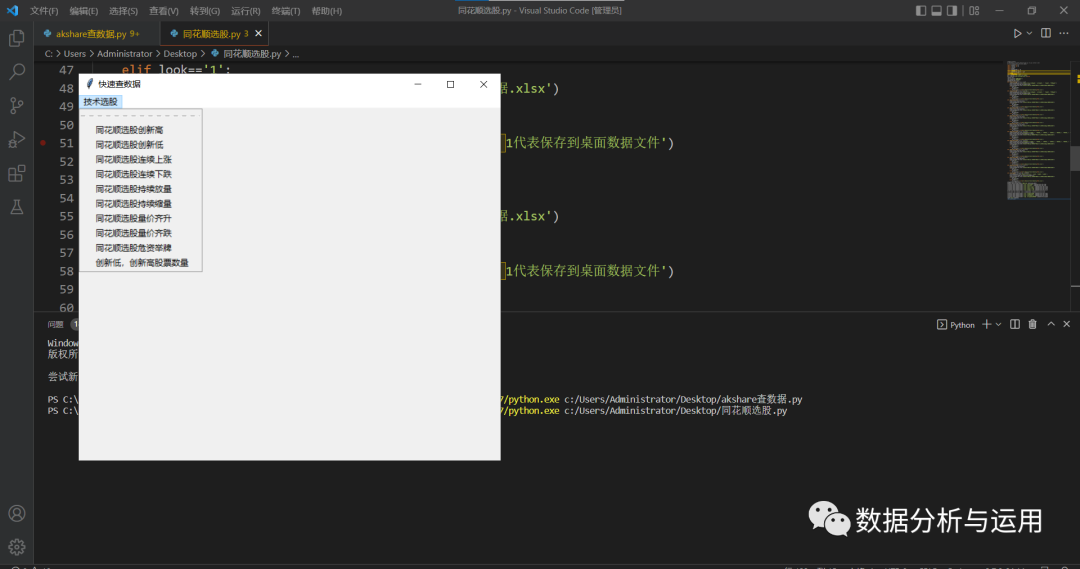
Task: Switch to akshare查数据.py tab
Action: point(97,34)
